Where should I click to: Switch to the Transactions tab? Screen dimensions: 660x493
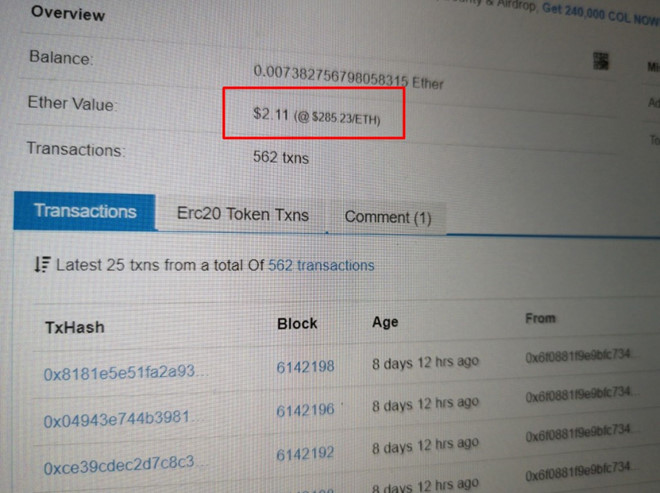coord(85,211)
